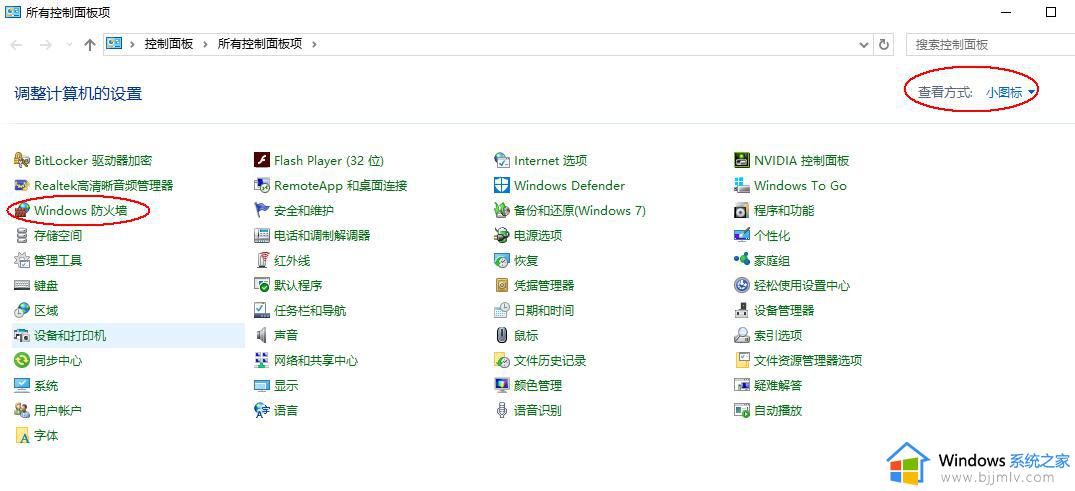The image size is (1075, 491).
Task: Open the 语言 icon
Action: (262, 410)
